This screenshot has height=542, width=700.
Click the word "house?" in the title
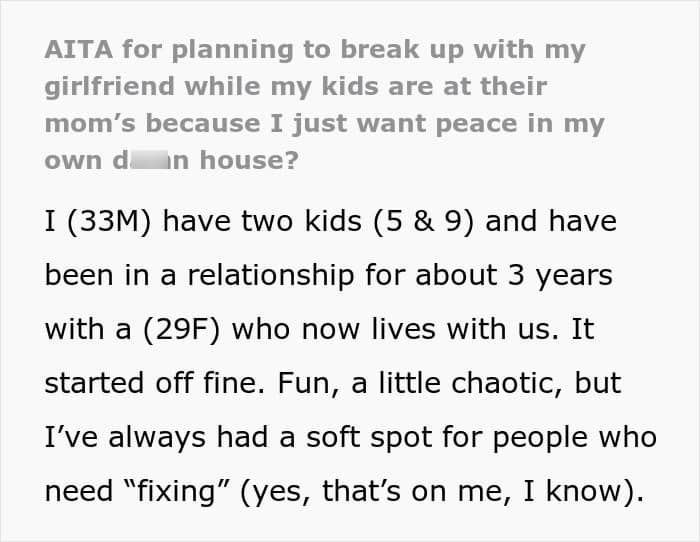[x=249, y=160]
